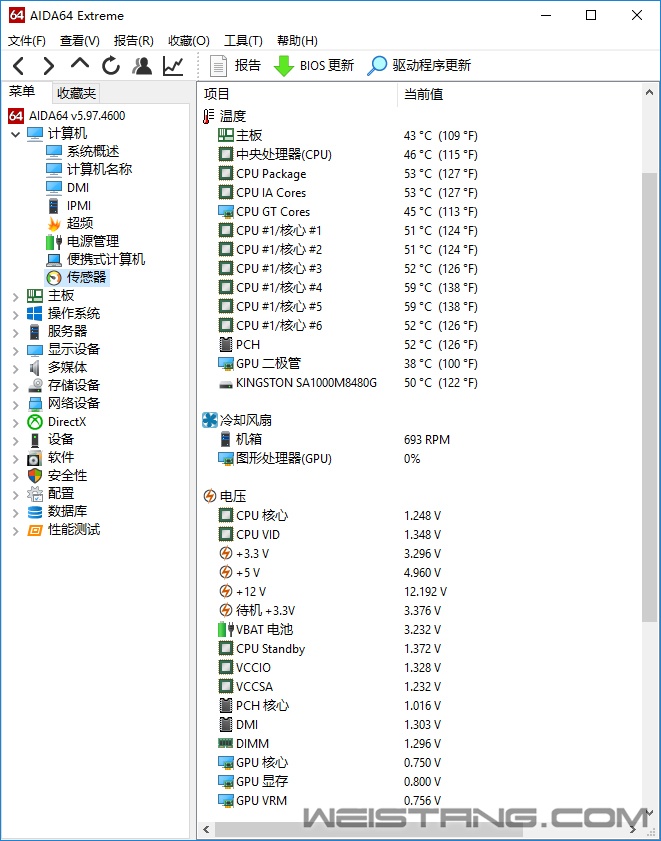Open the 文件(F) menu
Viewport: 661px width, 841px height.
26,41
